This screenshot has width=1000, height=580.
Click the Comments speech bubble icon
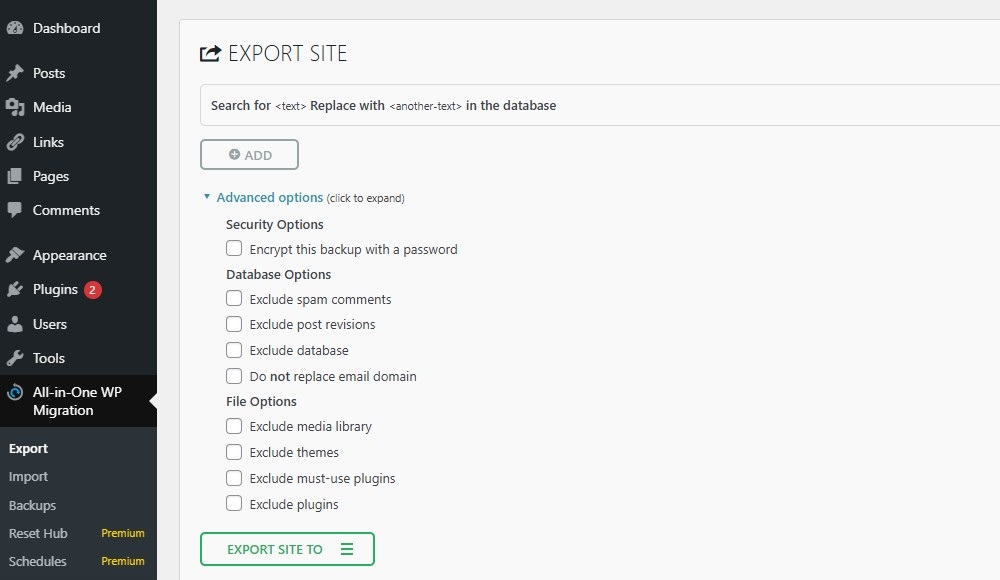(15, 210)
